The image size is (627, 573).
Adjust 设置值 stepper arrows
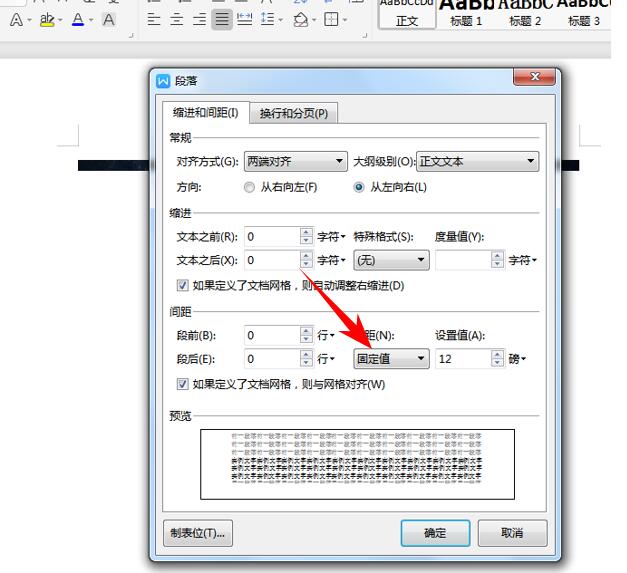(497, 359)
